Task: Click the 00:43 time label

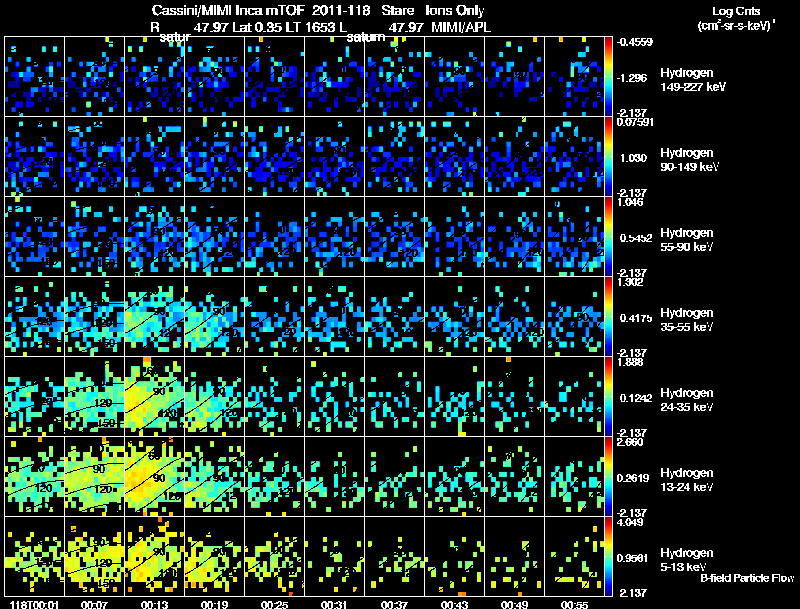Action: 454,604
